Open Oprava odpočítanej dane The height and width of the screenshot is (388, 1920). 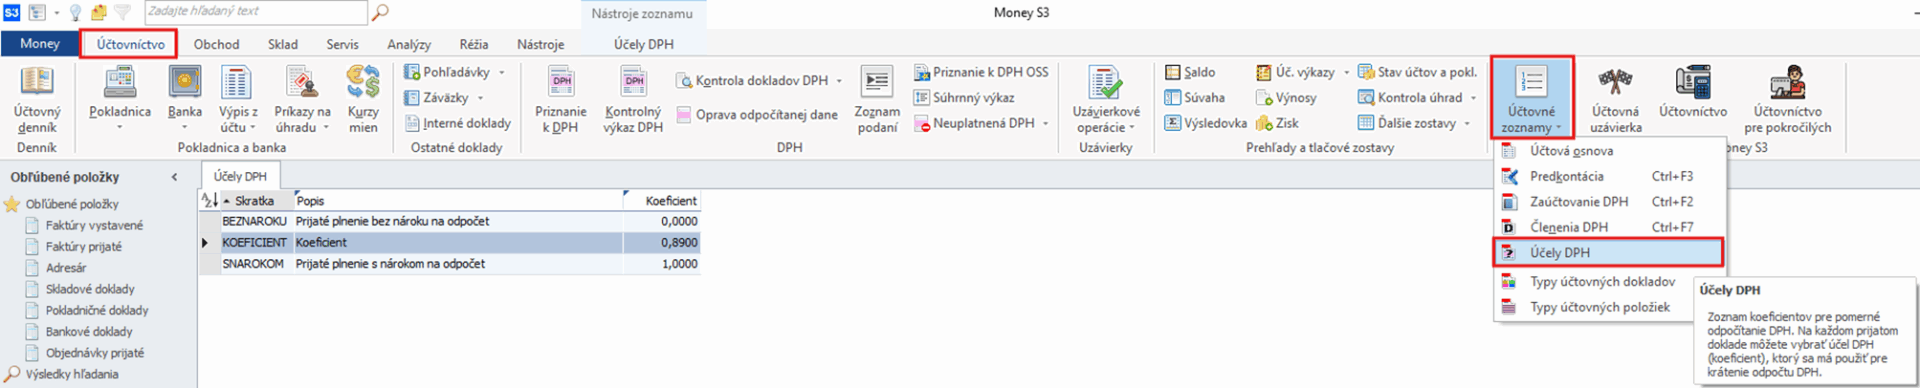click(x=757, y=115)
